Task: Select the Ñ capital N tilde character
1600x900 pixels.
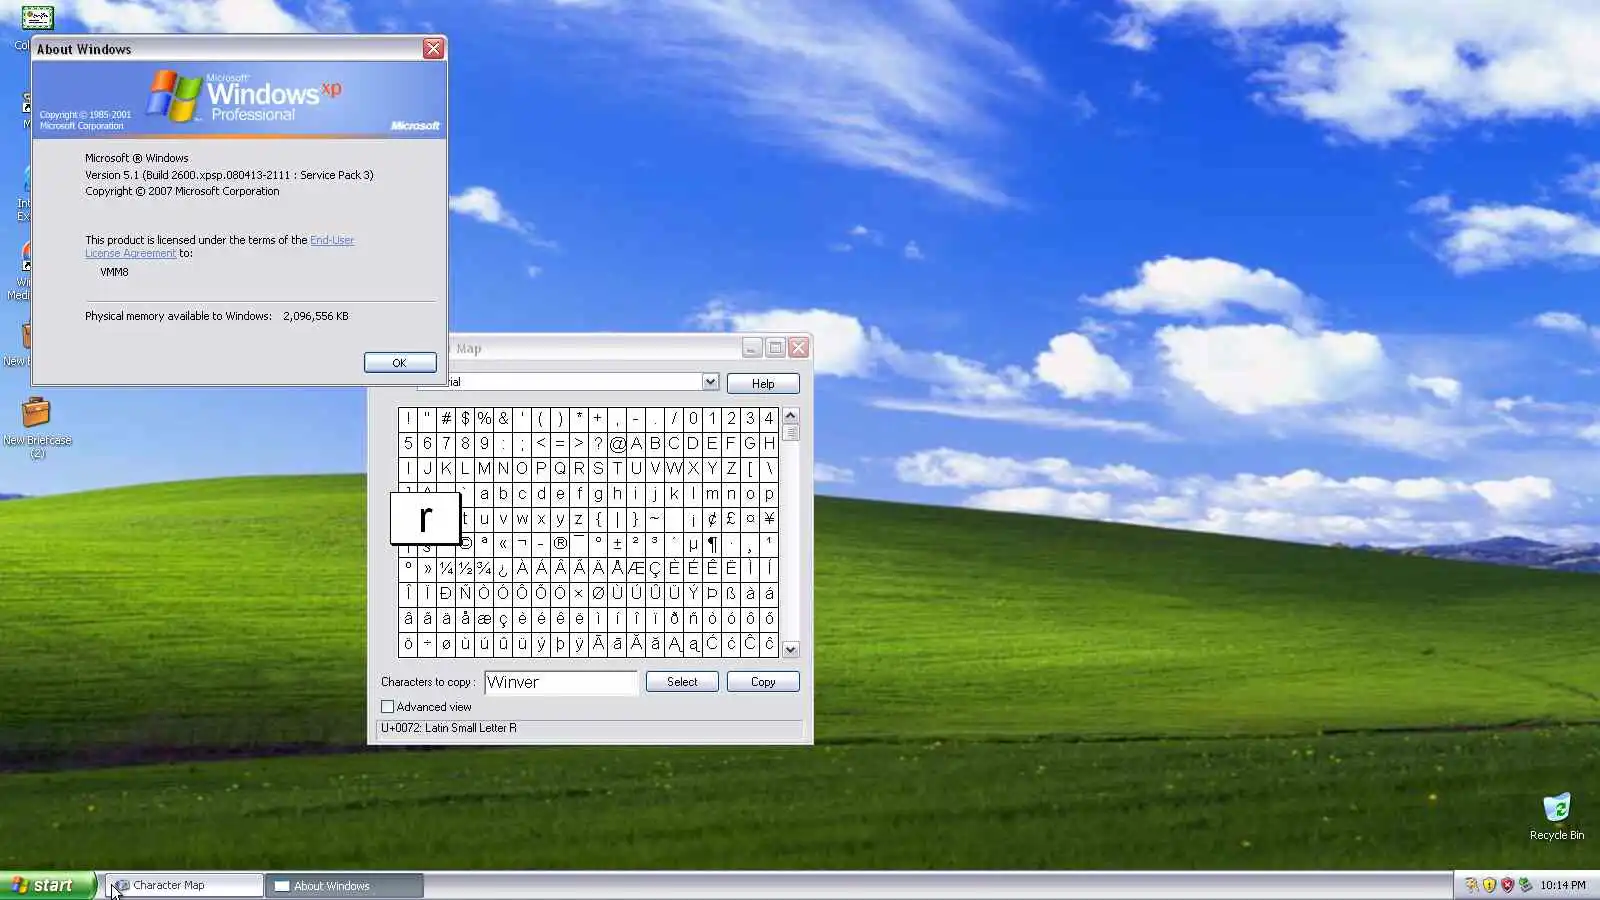Action: click(465, 593)
